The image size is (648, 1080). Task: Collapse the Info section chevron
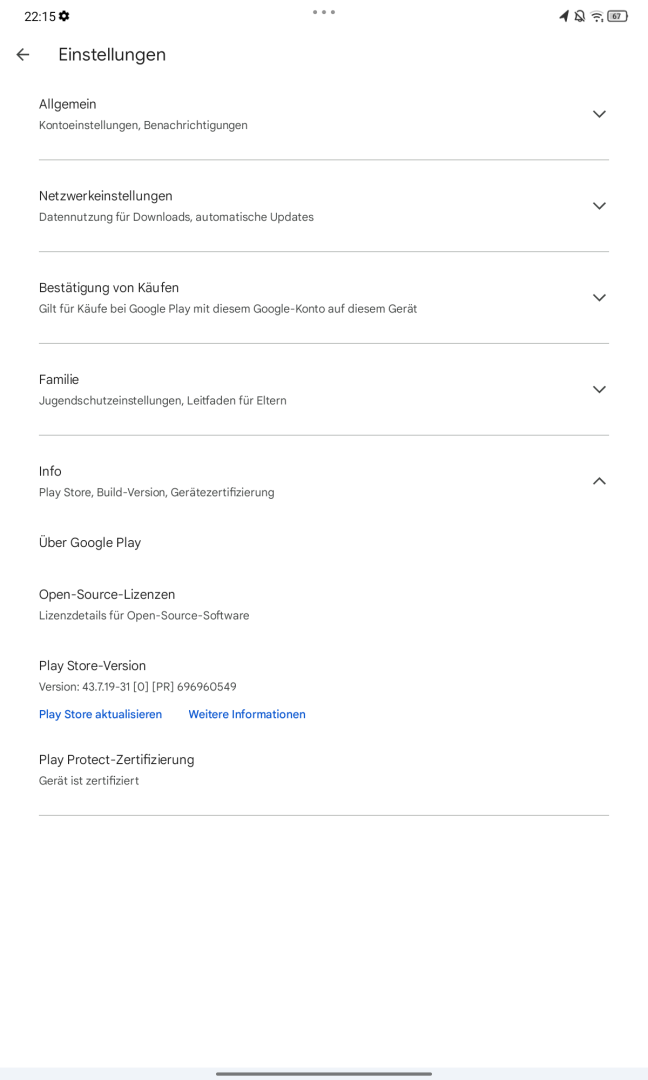coord(599,481)
